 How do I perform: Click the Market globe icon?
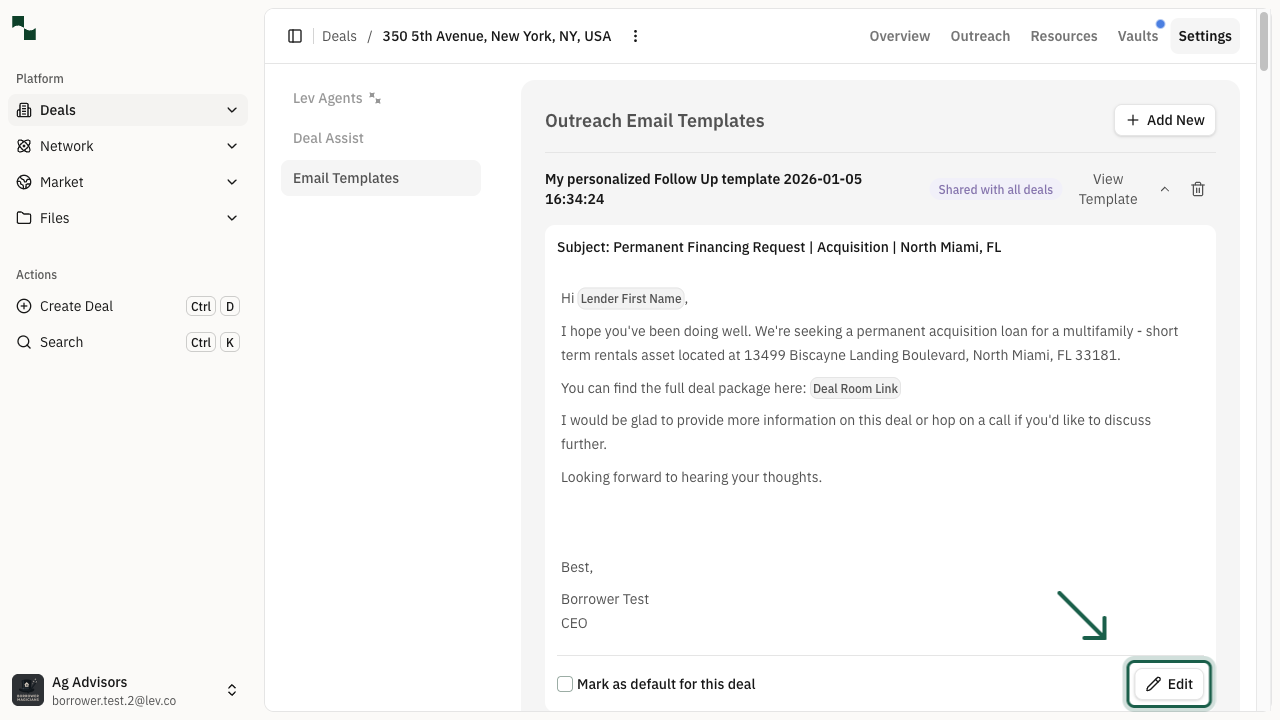pyautogui.click(x=23, y=182)
